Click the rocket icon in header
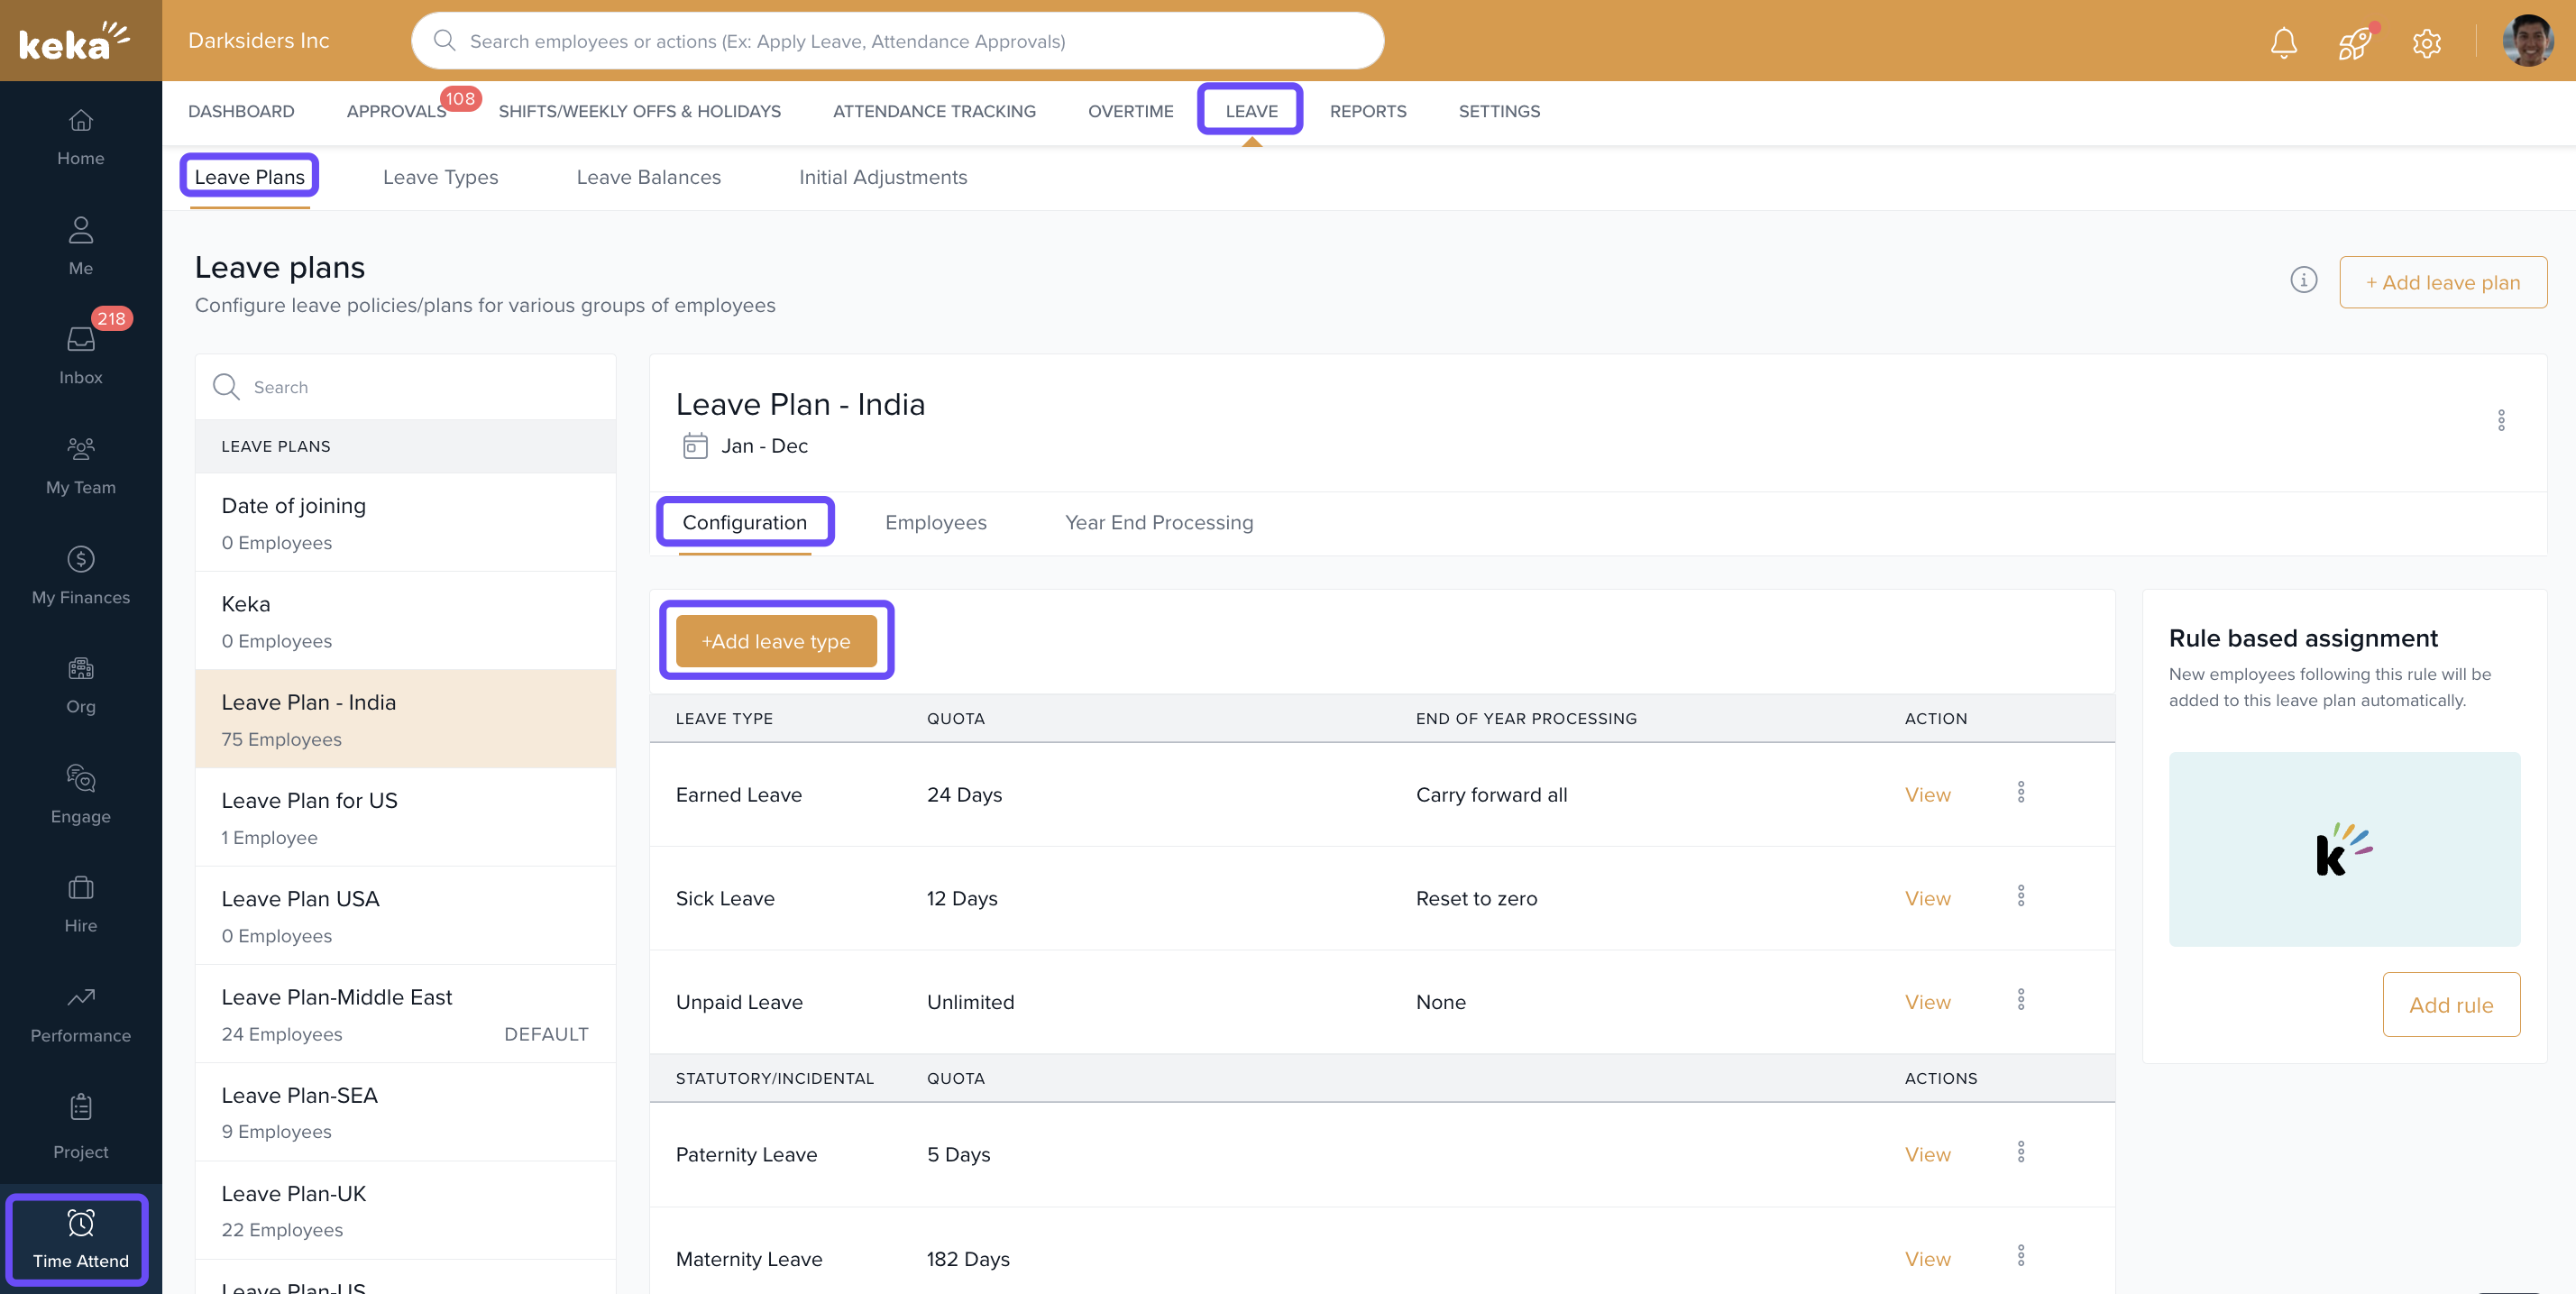2576x1294 pixels. tap(2354, 43)
